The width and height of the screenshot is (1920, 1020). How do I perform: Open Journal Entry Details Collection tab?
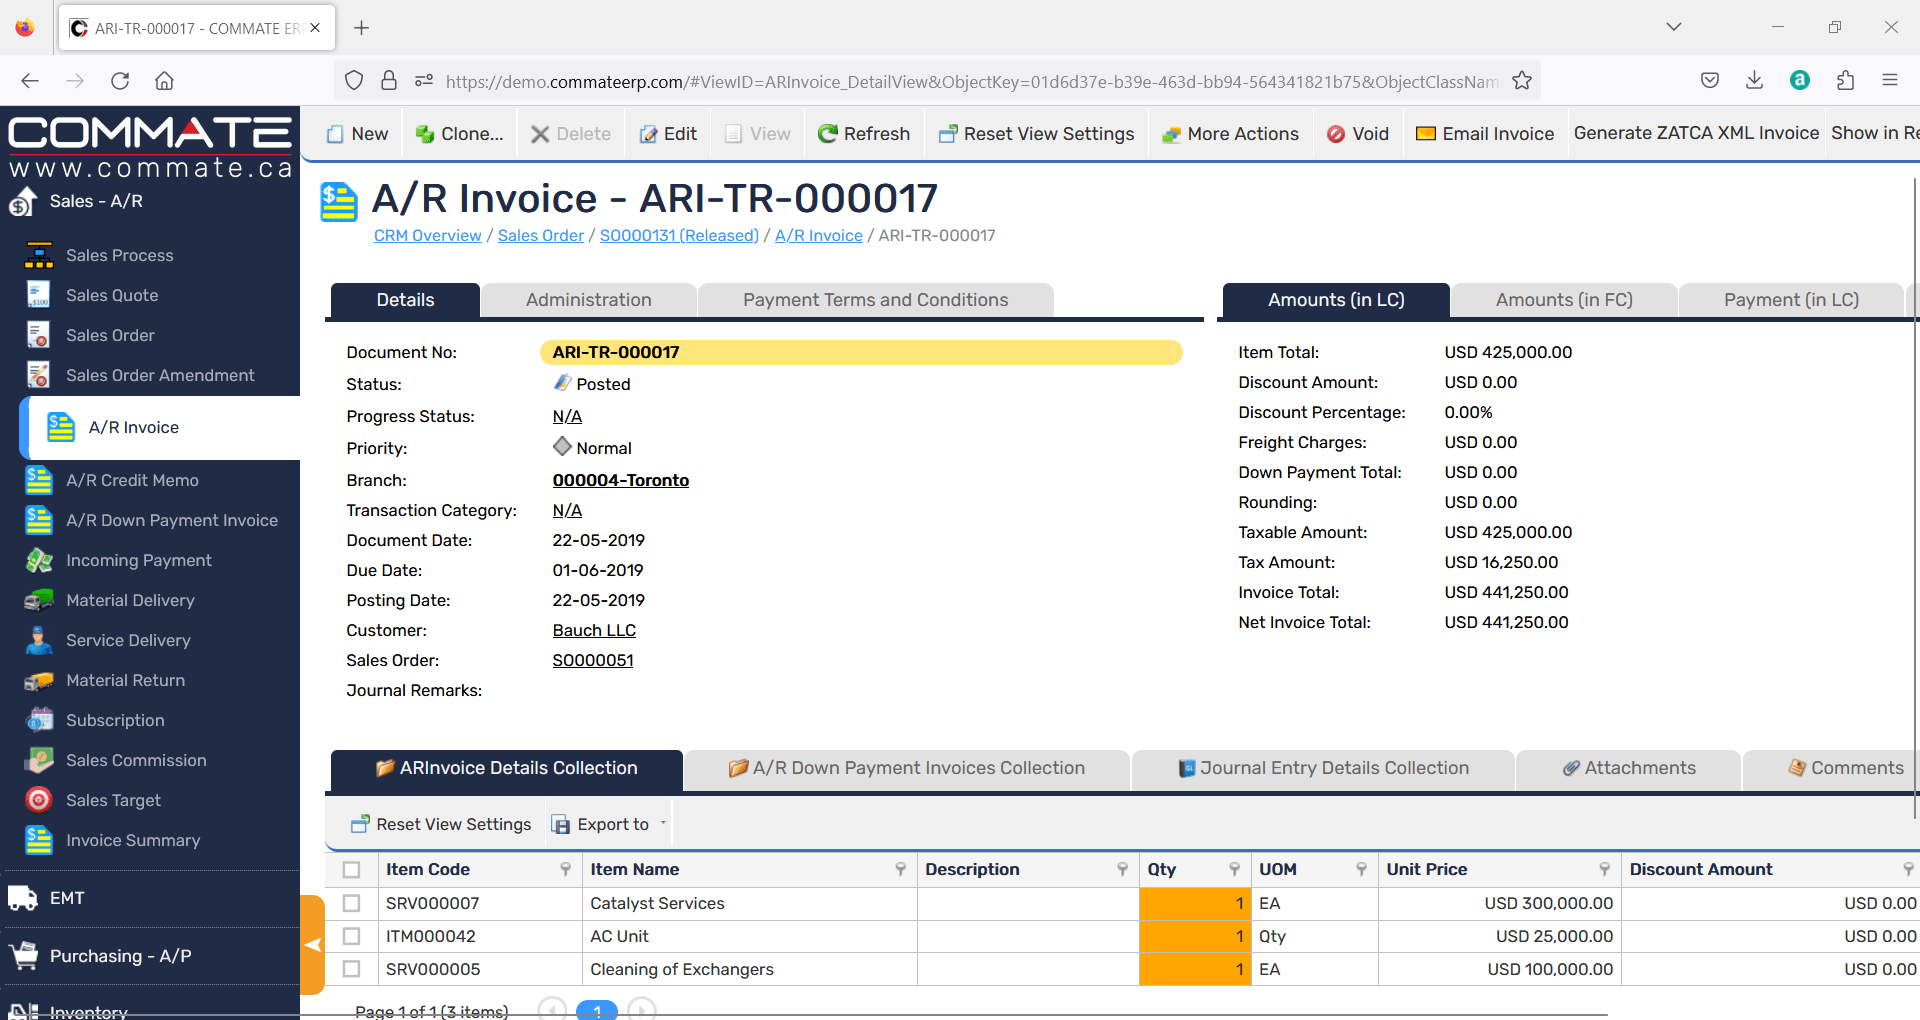(1323, 768)
